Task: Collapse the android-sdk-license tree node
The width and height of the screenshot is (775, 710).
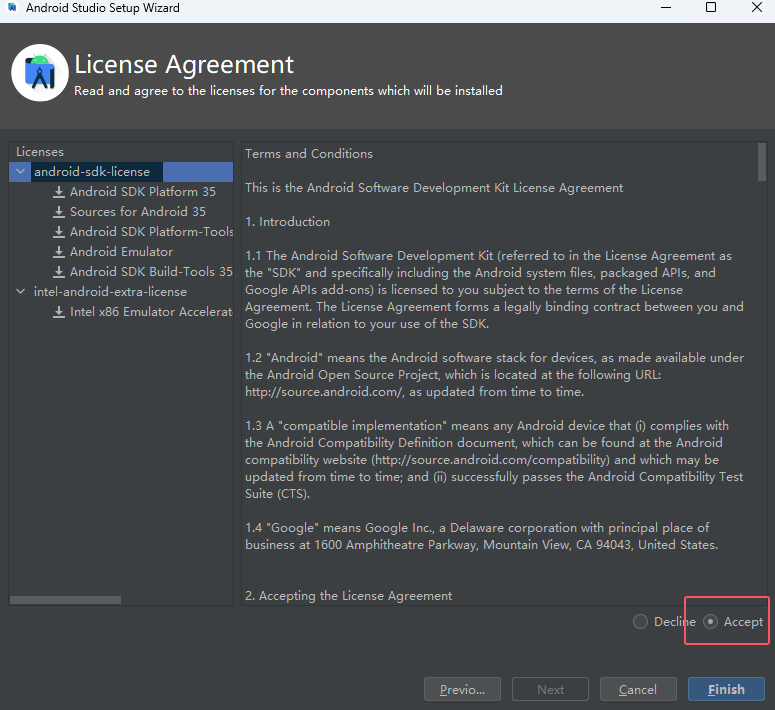Action: 20,172
